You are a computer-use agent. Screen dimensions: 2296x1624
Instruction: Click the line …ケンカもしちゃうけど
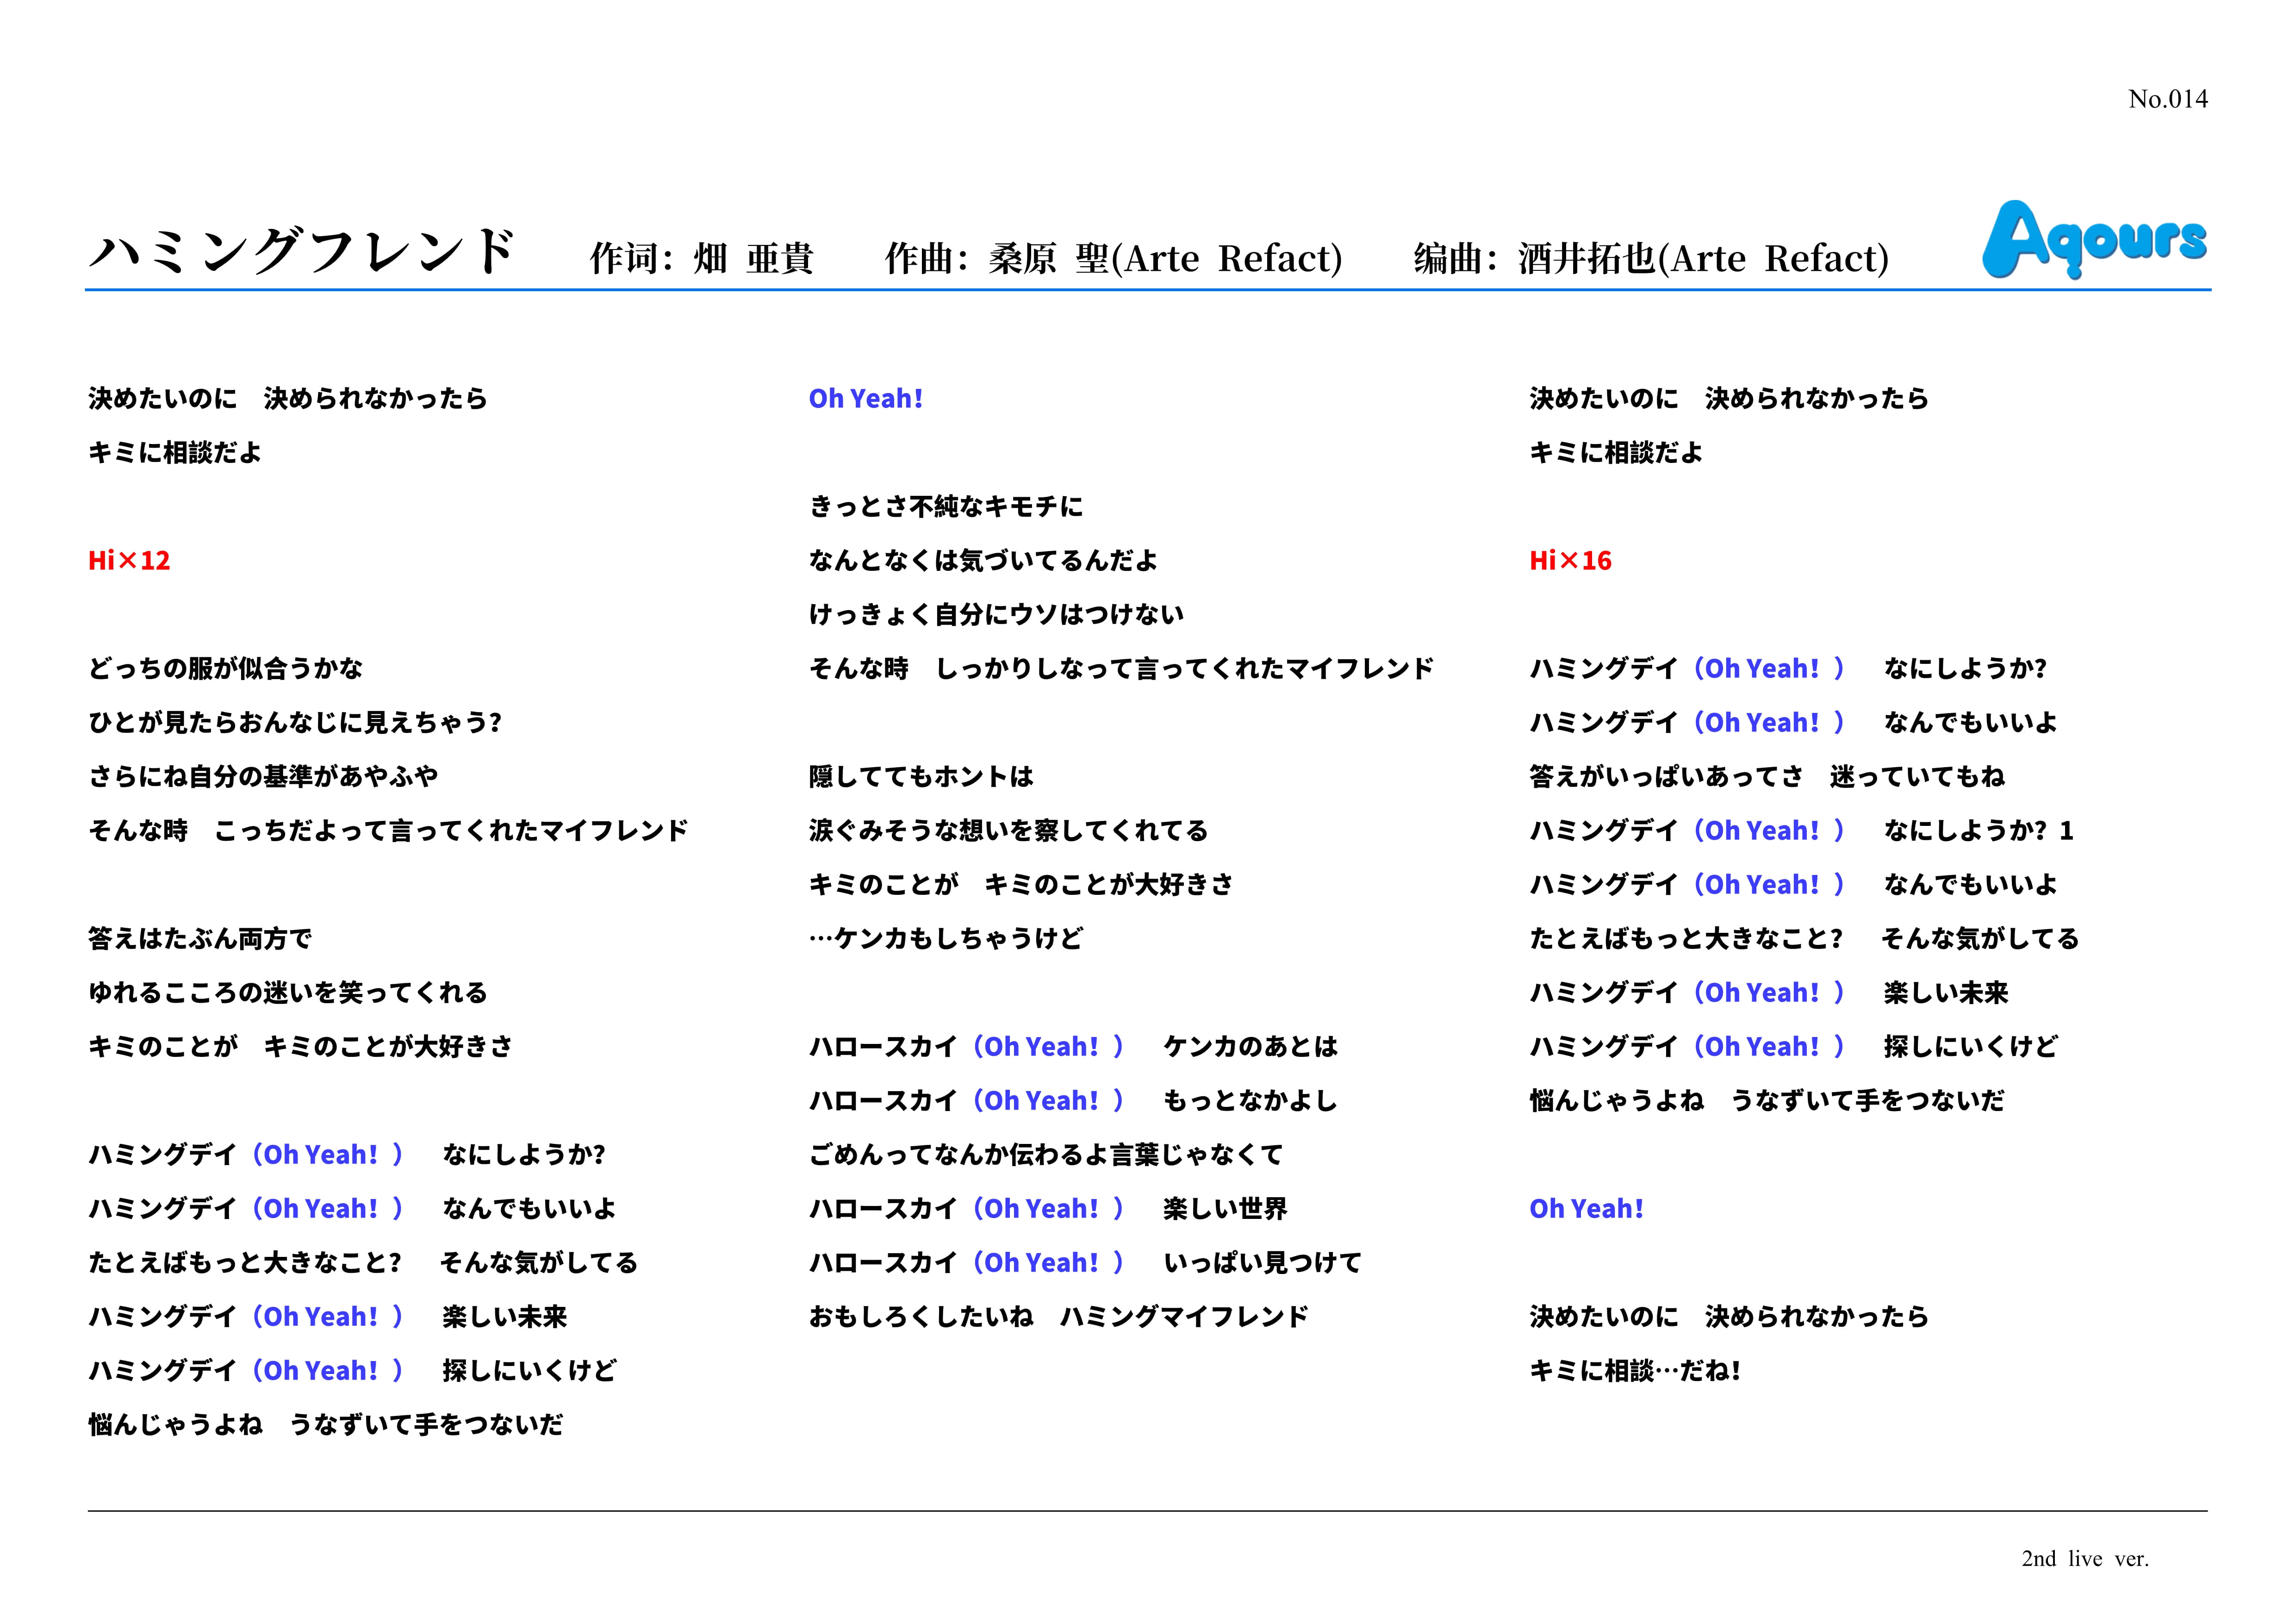click(x=946, y=938)
